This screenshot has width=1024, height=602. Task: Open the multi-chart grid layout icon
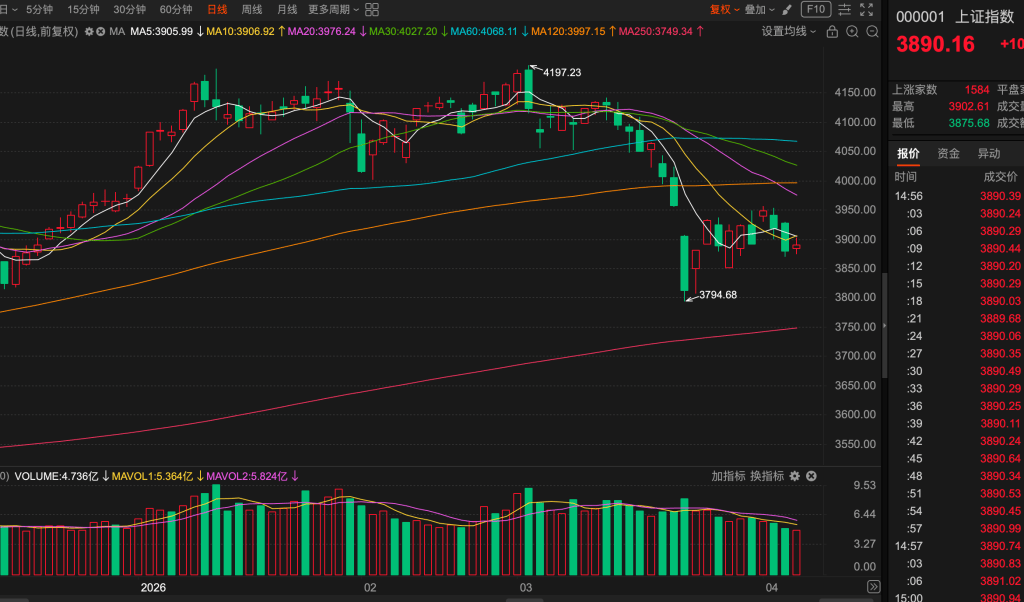click(372, 9)
